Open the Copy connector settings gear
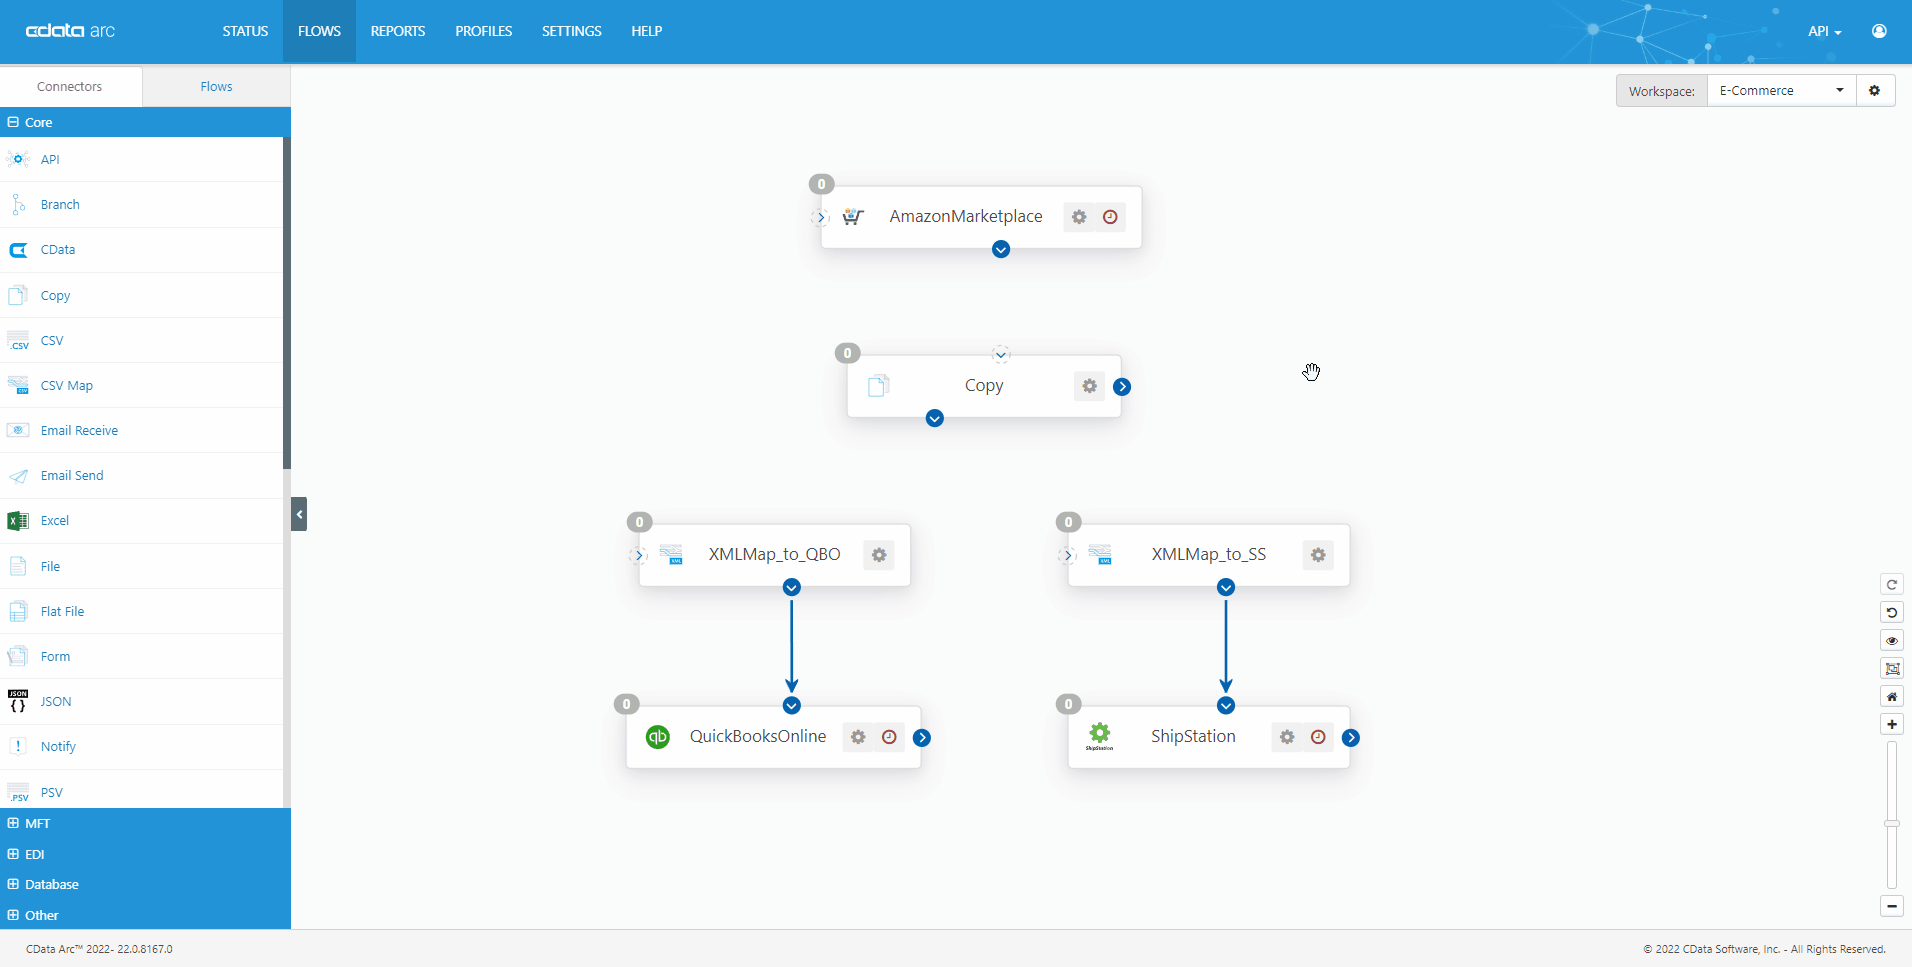The width and height of the screenshot is (1912, 967). (x=1089, y=386)
